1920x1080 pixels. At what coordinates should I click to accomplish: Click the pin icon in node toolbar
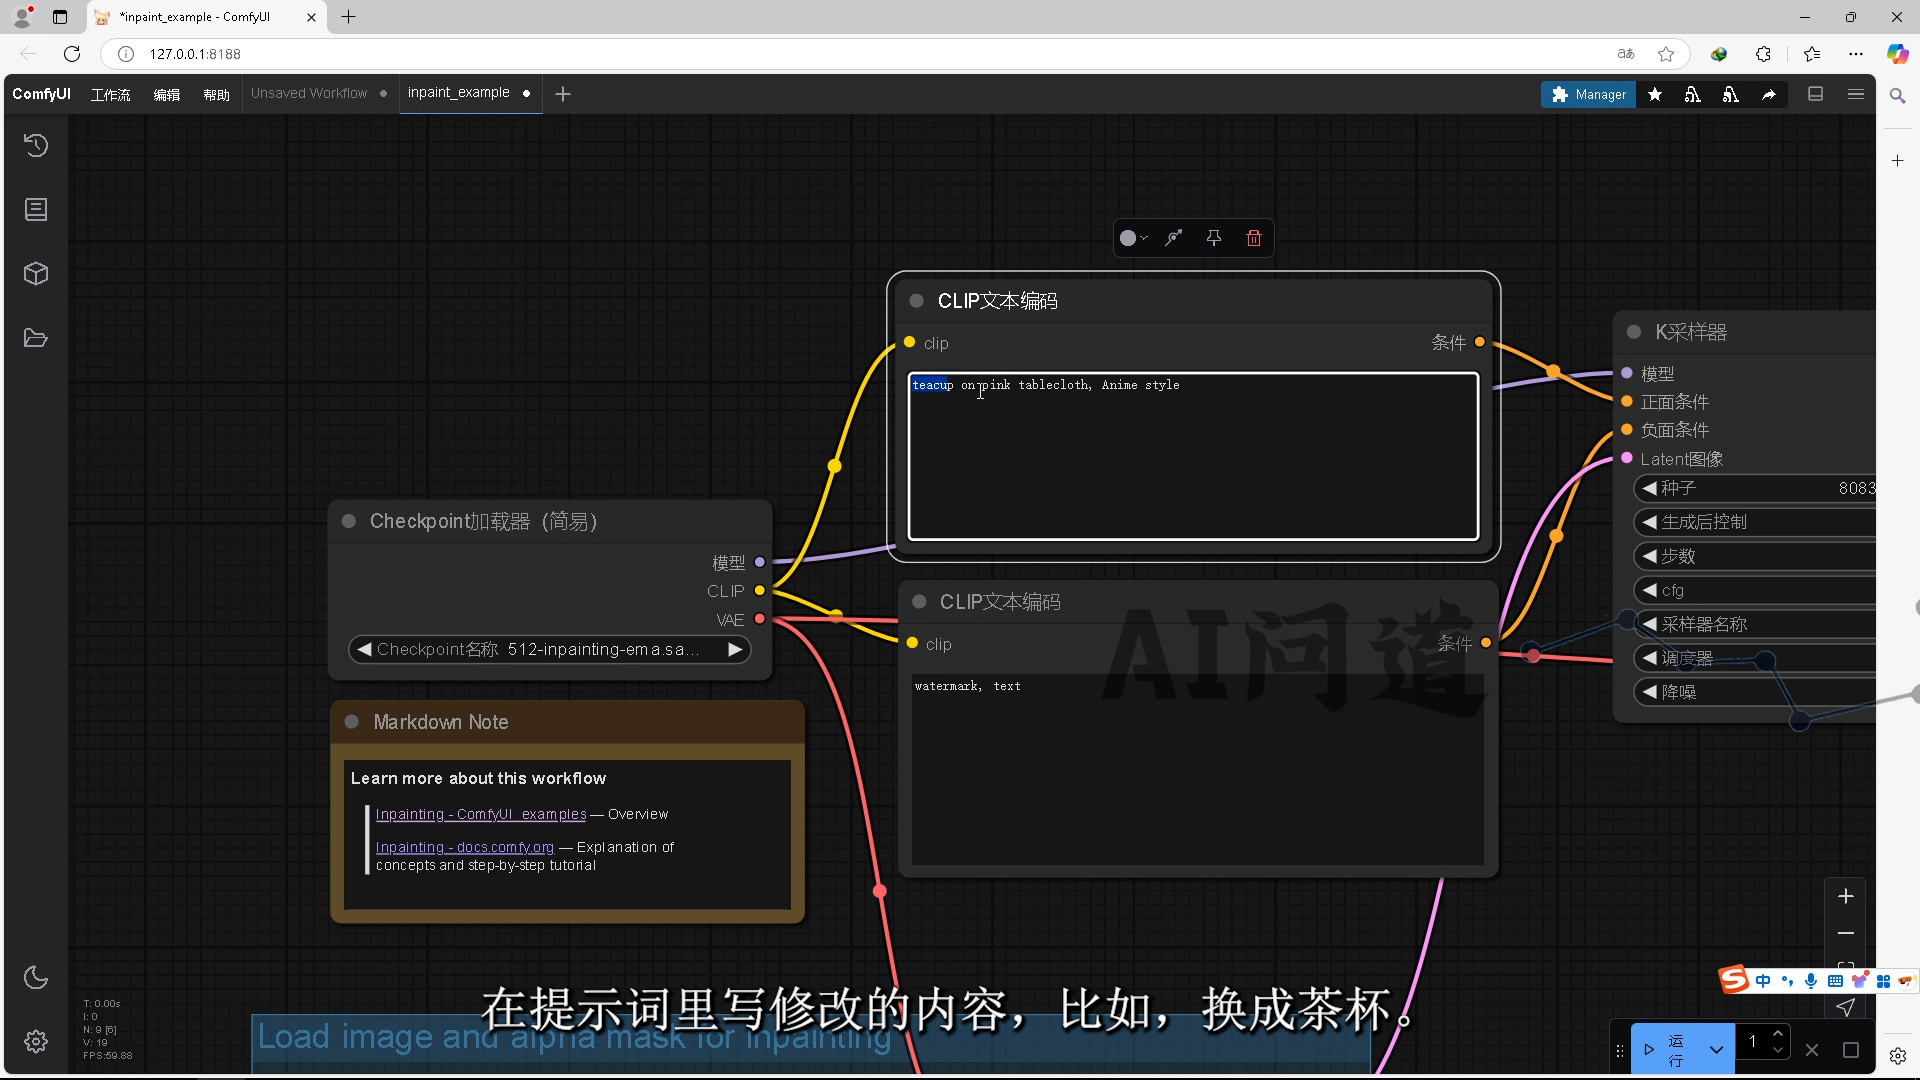point(1213,238)
